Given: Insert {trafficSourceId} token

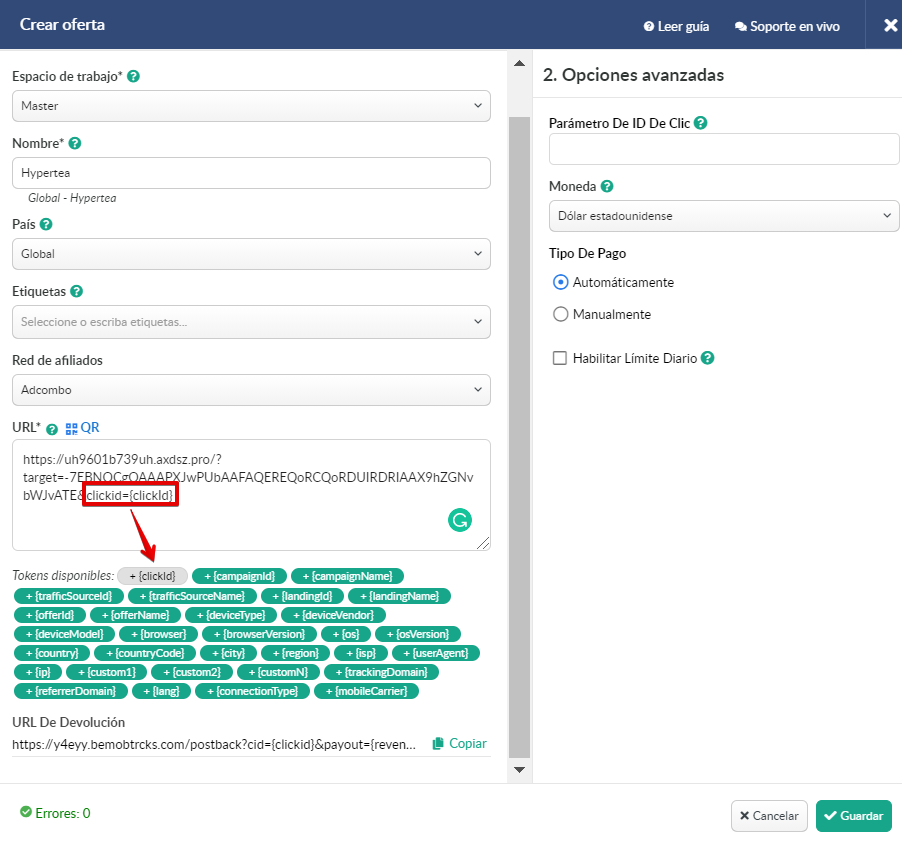Looking at the screenshot, I should (x=69, y=596).
